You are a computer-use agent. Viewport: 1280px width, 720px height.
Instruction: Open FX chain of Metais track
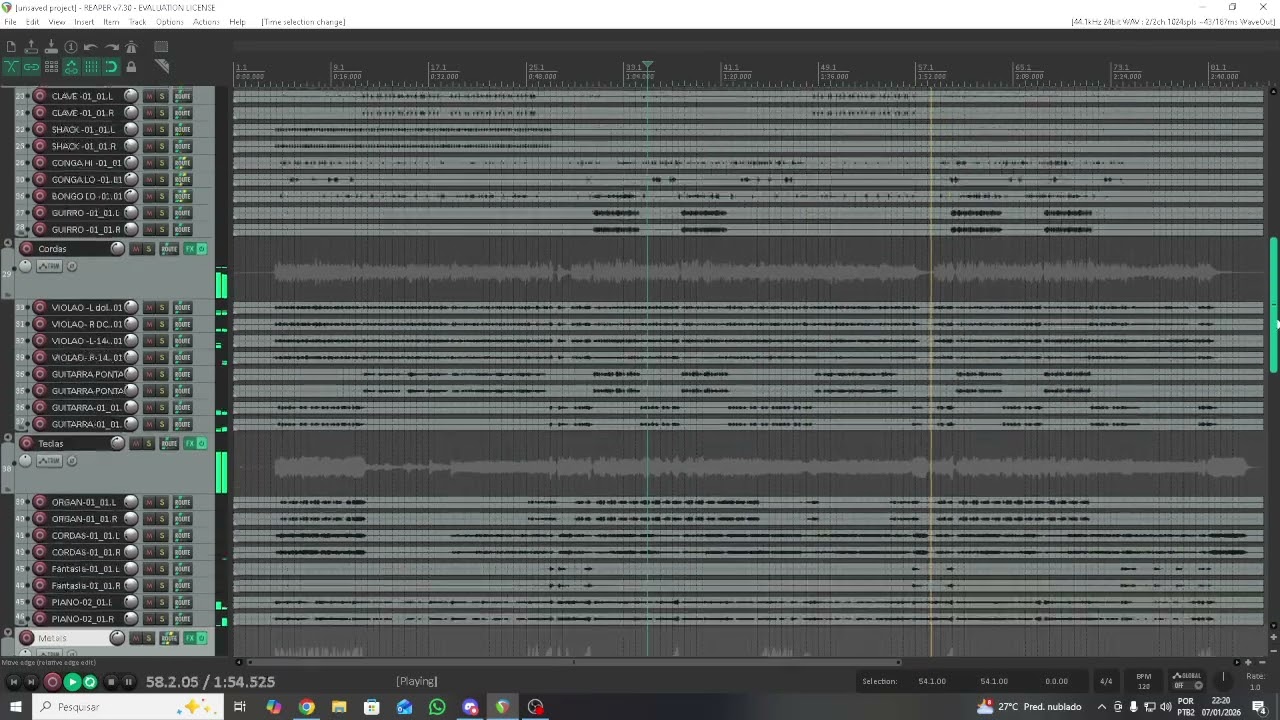(189, 638)
